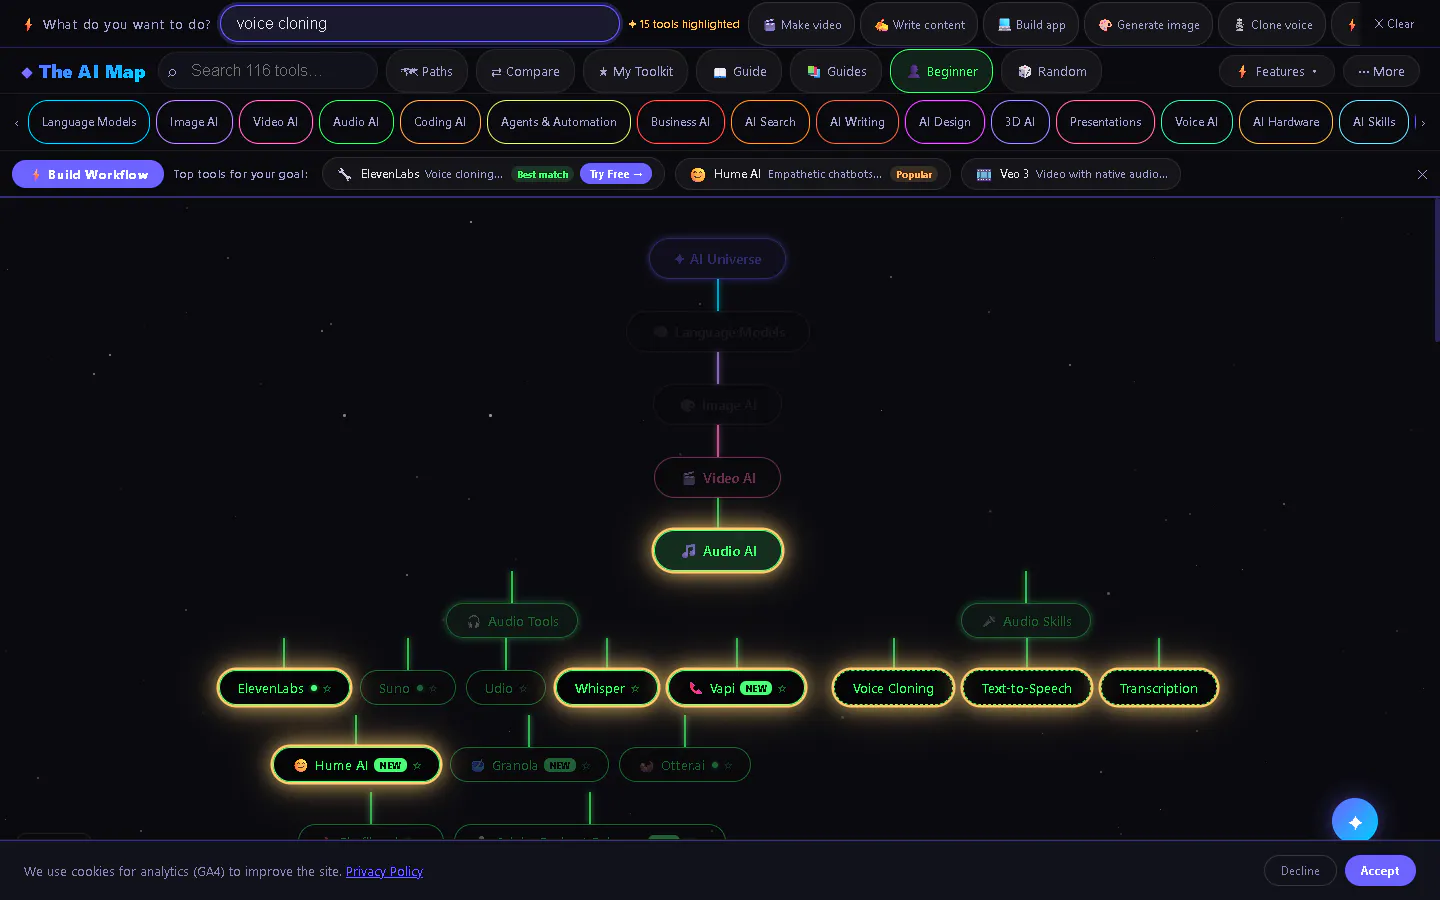Screen dimensions: 1440x900
Task: Select the 3D AI category tab
Action: click(x=1020, y=122)
